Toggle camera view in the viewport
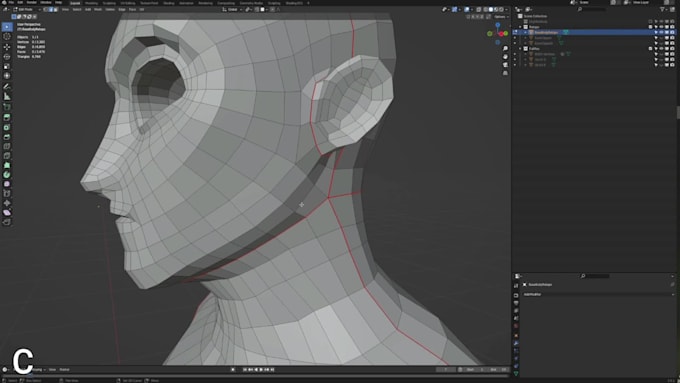Screen dimensions: 680x383 (x=505, y=65)
